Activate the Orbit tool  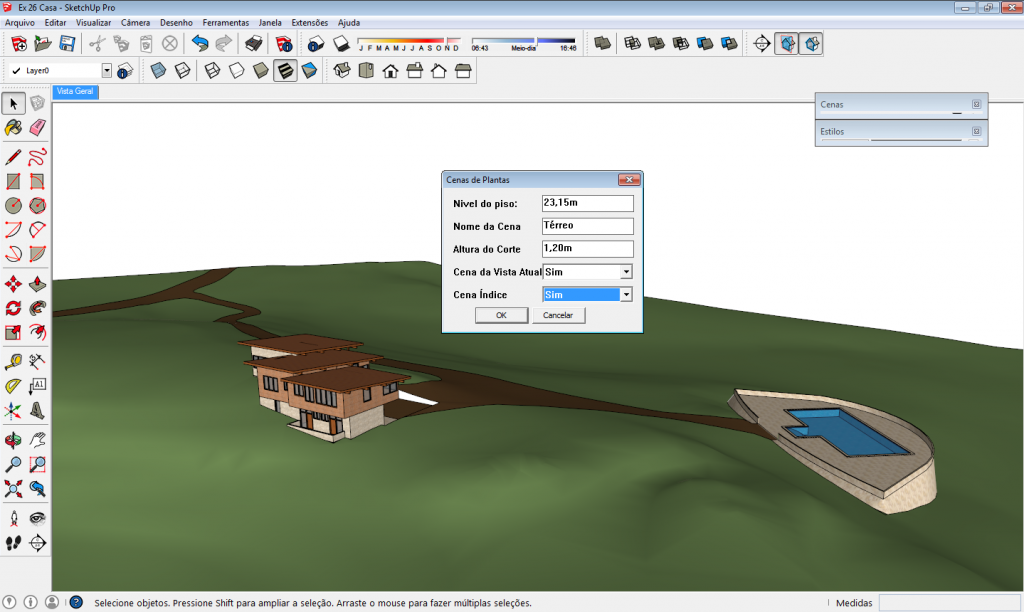13,440
